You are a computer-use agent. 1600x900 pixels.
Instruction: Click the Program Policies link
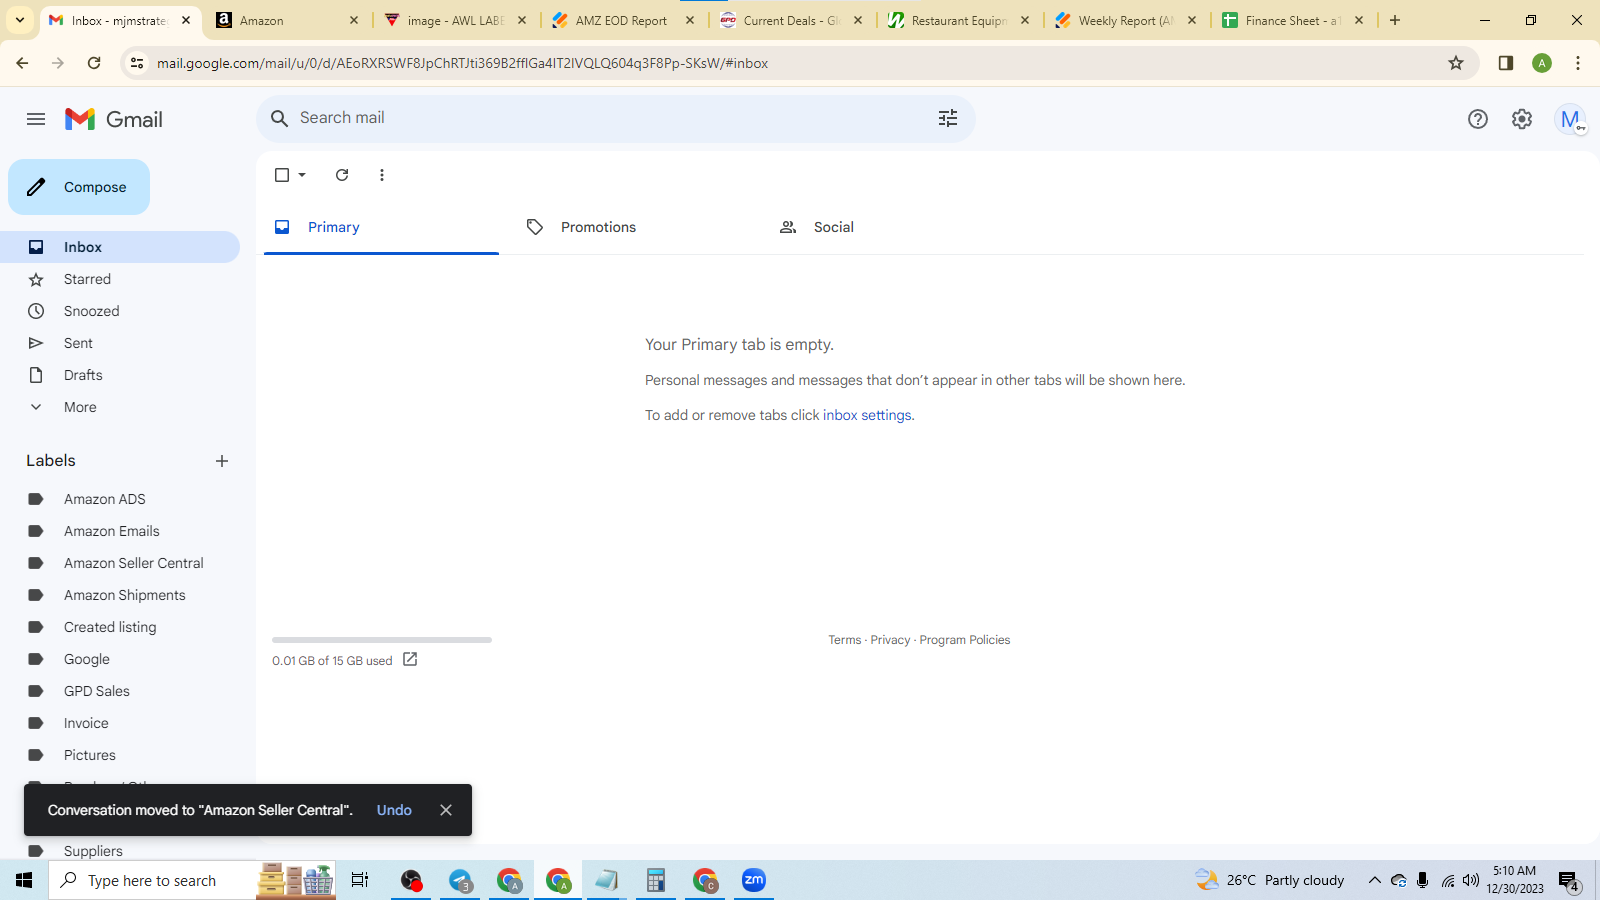click(964, 640)
